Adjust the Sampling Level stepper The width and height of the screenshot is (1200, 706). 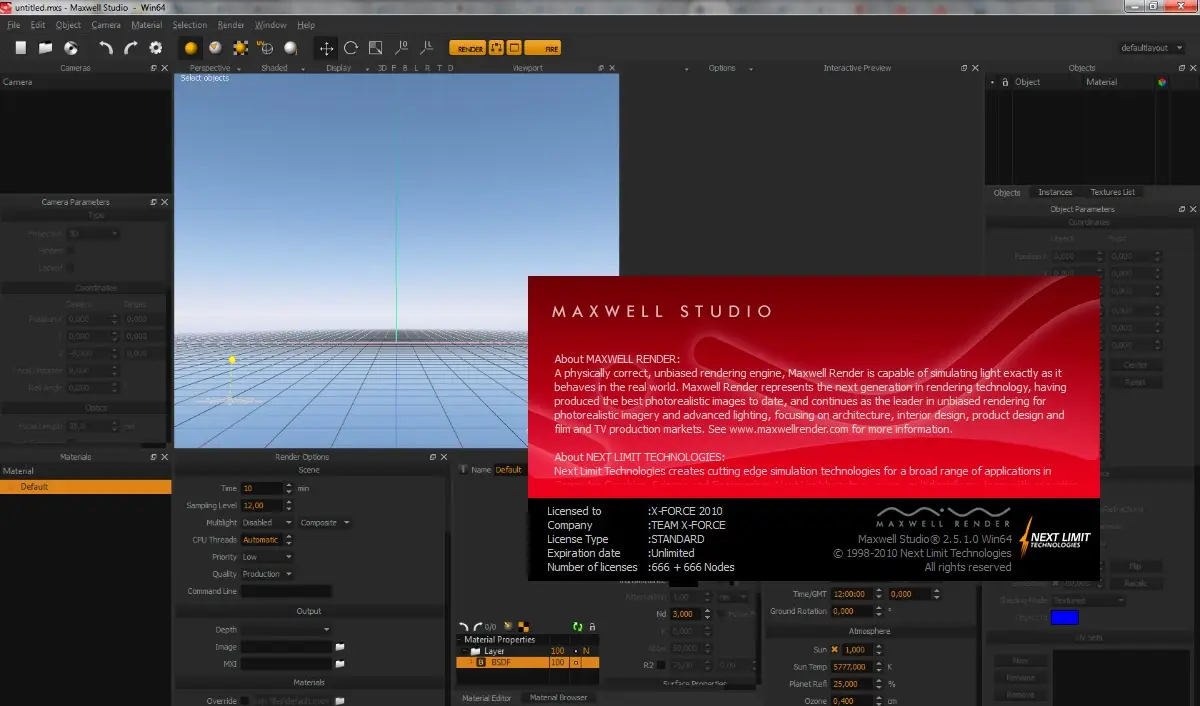pos(289,505)
